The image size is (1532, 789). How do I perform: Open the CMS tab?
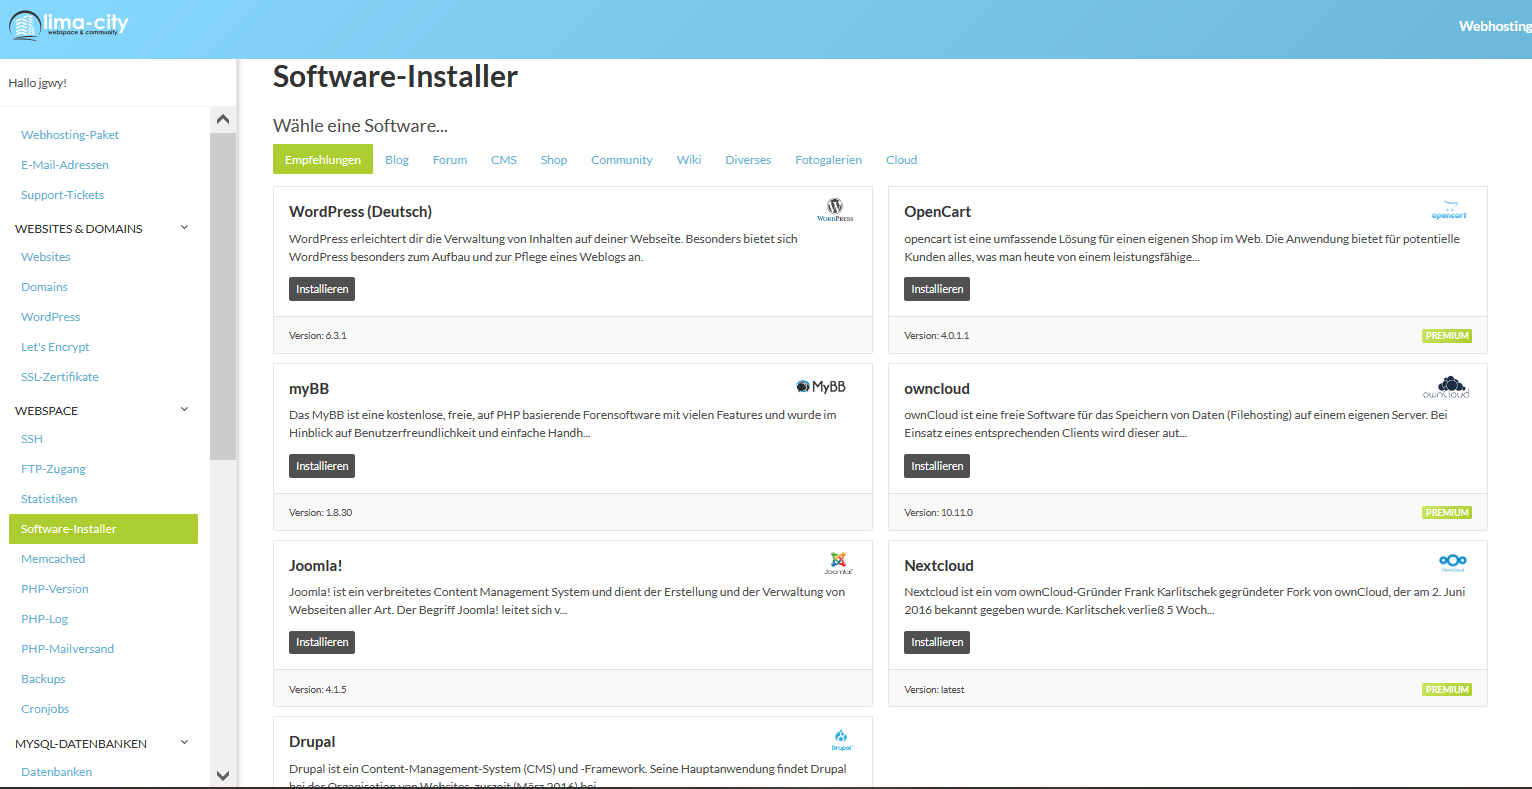(504, 160)
